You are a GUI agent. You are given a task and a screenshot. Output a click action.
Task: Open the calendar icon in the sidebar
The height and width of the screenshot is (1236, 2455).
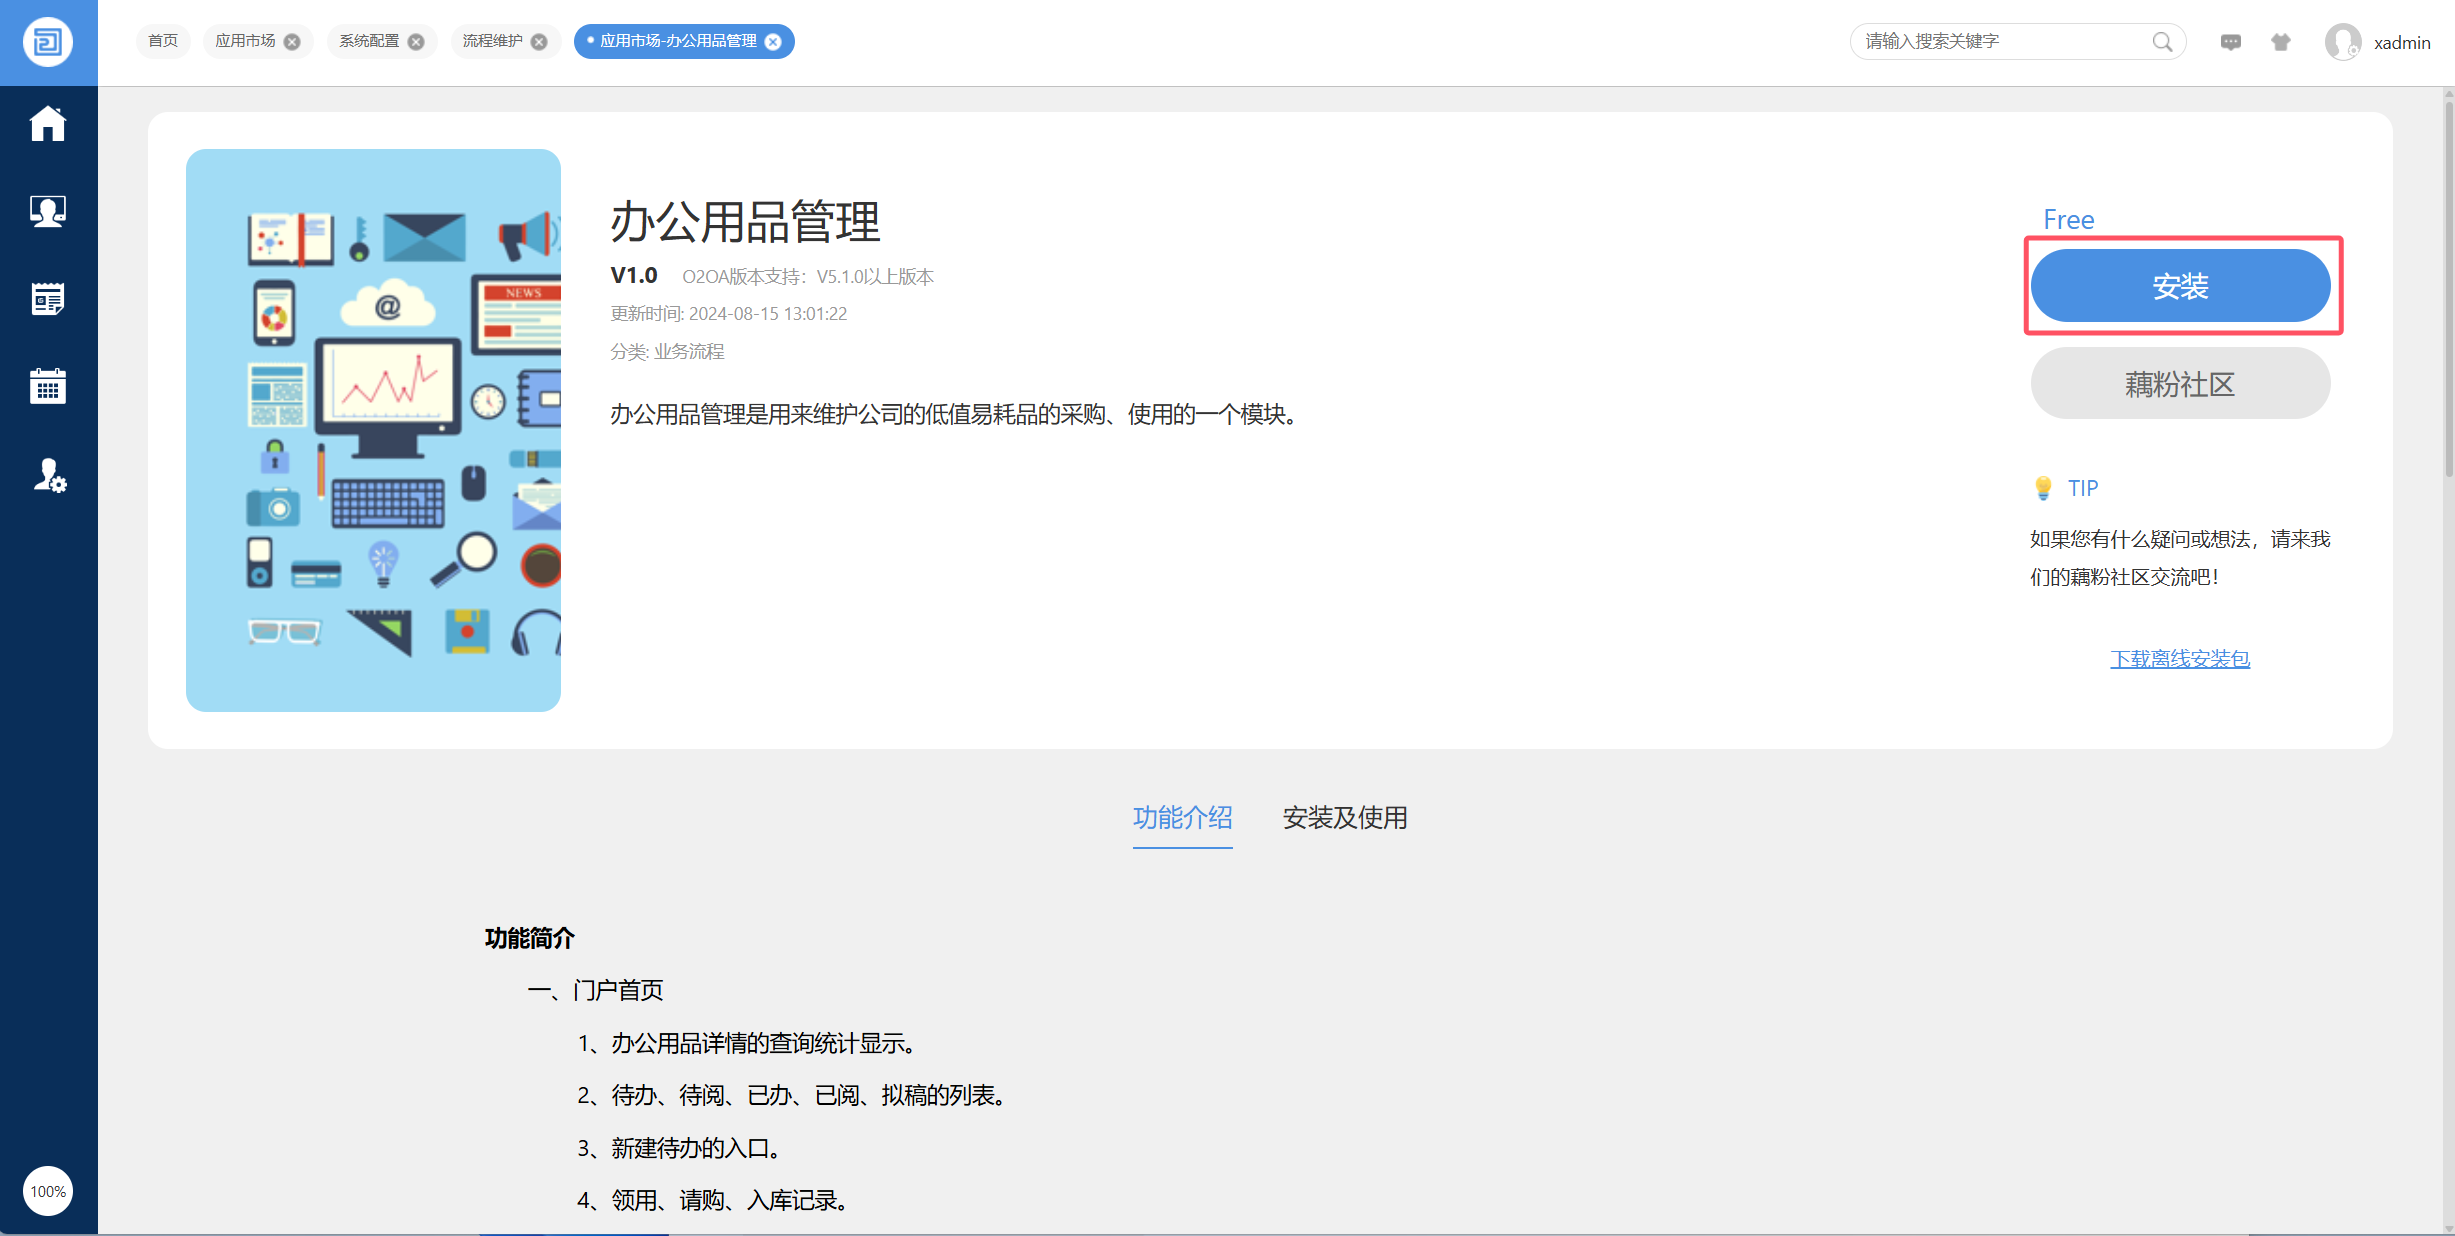coord(47,386)
